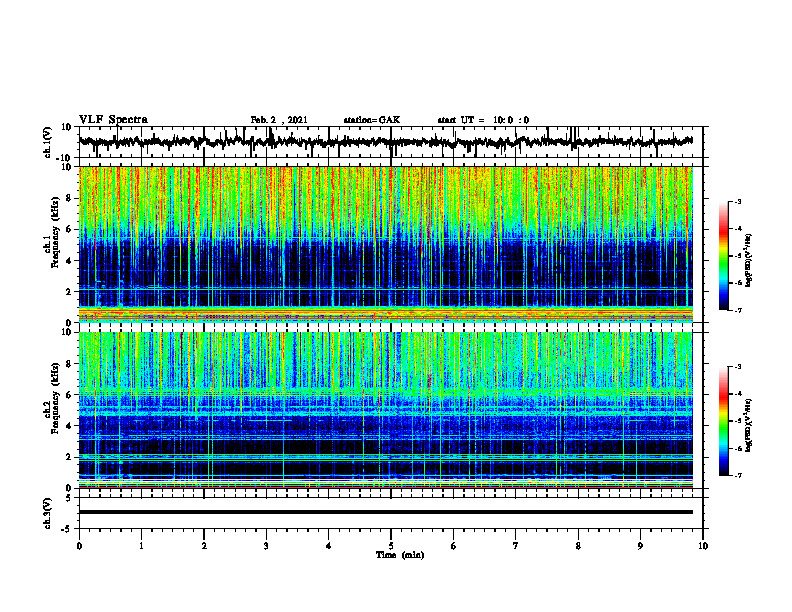Click the "2" kHz tick of ch.2 spectrogram
The height and width of the screenshot is (612, 792).
point(70,457)
